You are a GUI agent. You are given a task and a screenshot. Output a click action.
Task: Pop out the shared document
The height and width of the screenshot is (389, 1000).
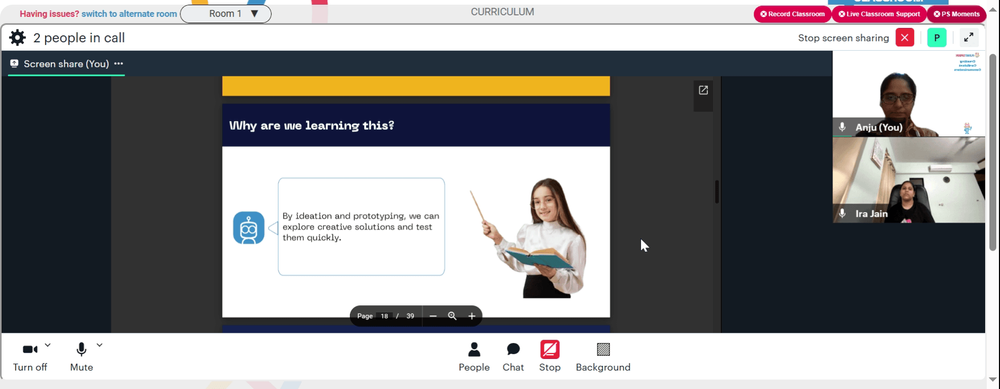[x=703, y=91]
